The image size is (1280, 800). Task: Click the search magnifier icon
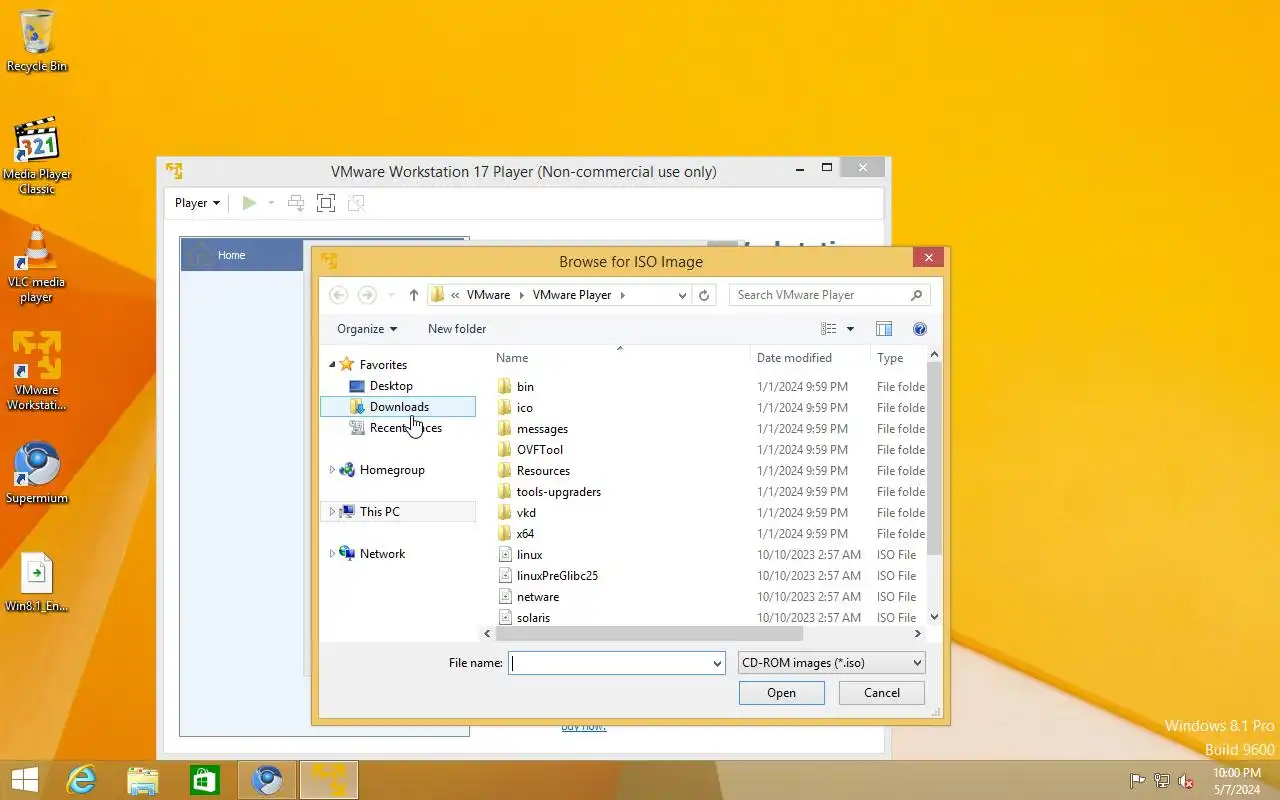[916, 295]
